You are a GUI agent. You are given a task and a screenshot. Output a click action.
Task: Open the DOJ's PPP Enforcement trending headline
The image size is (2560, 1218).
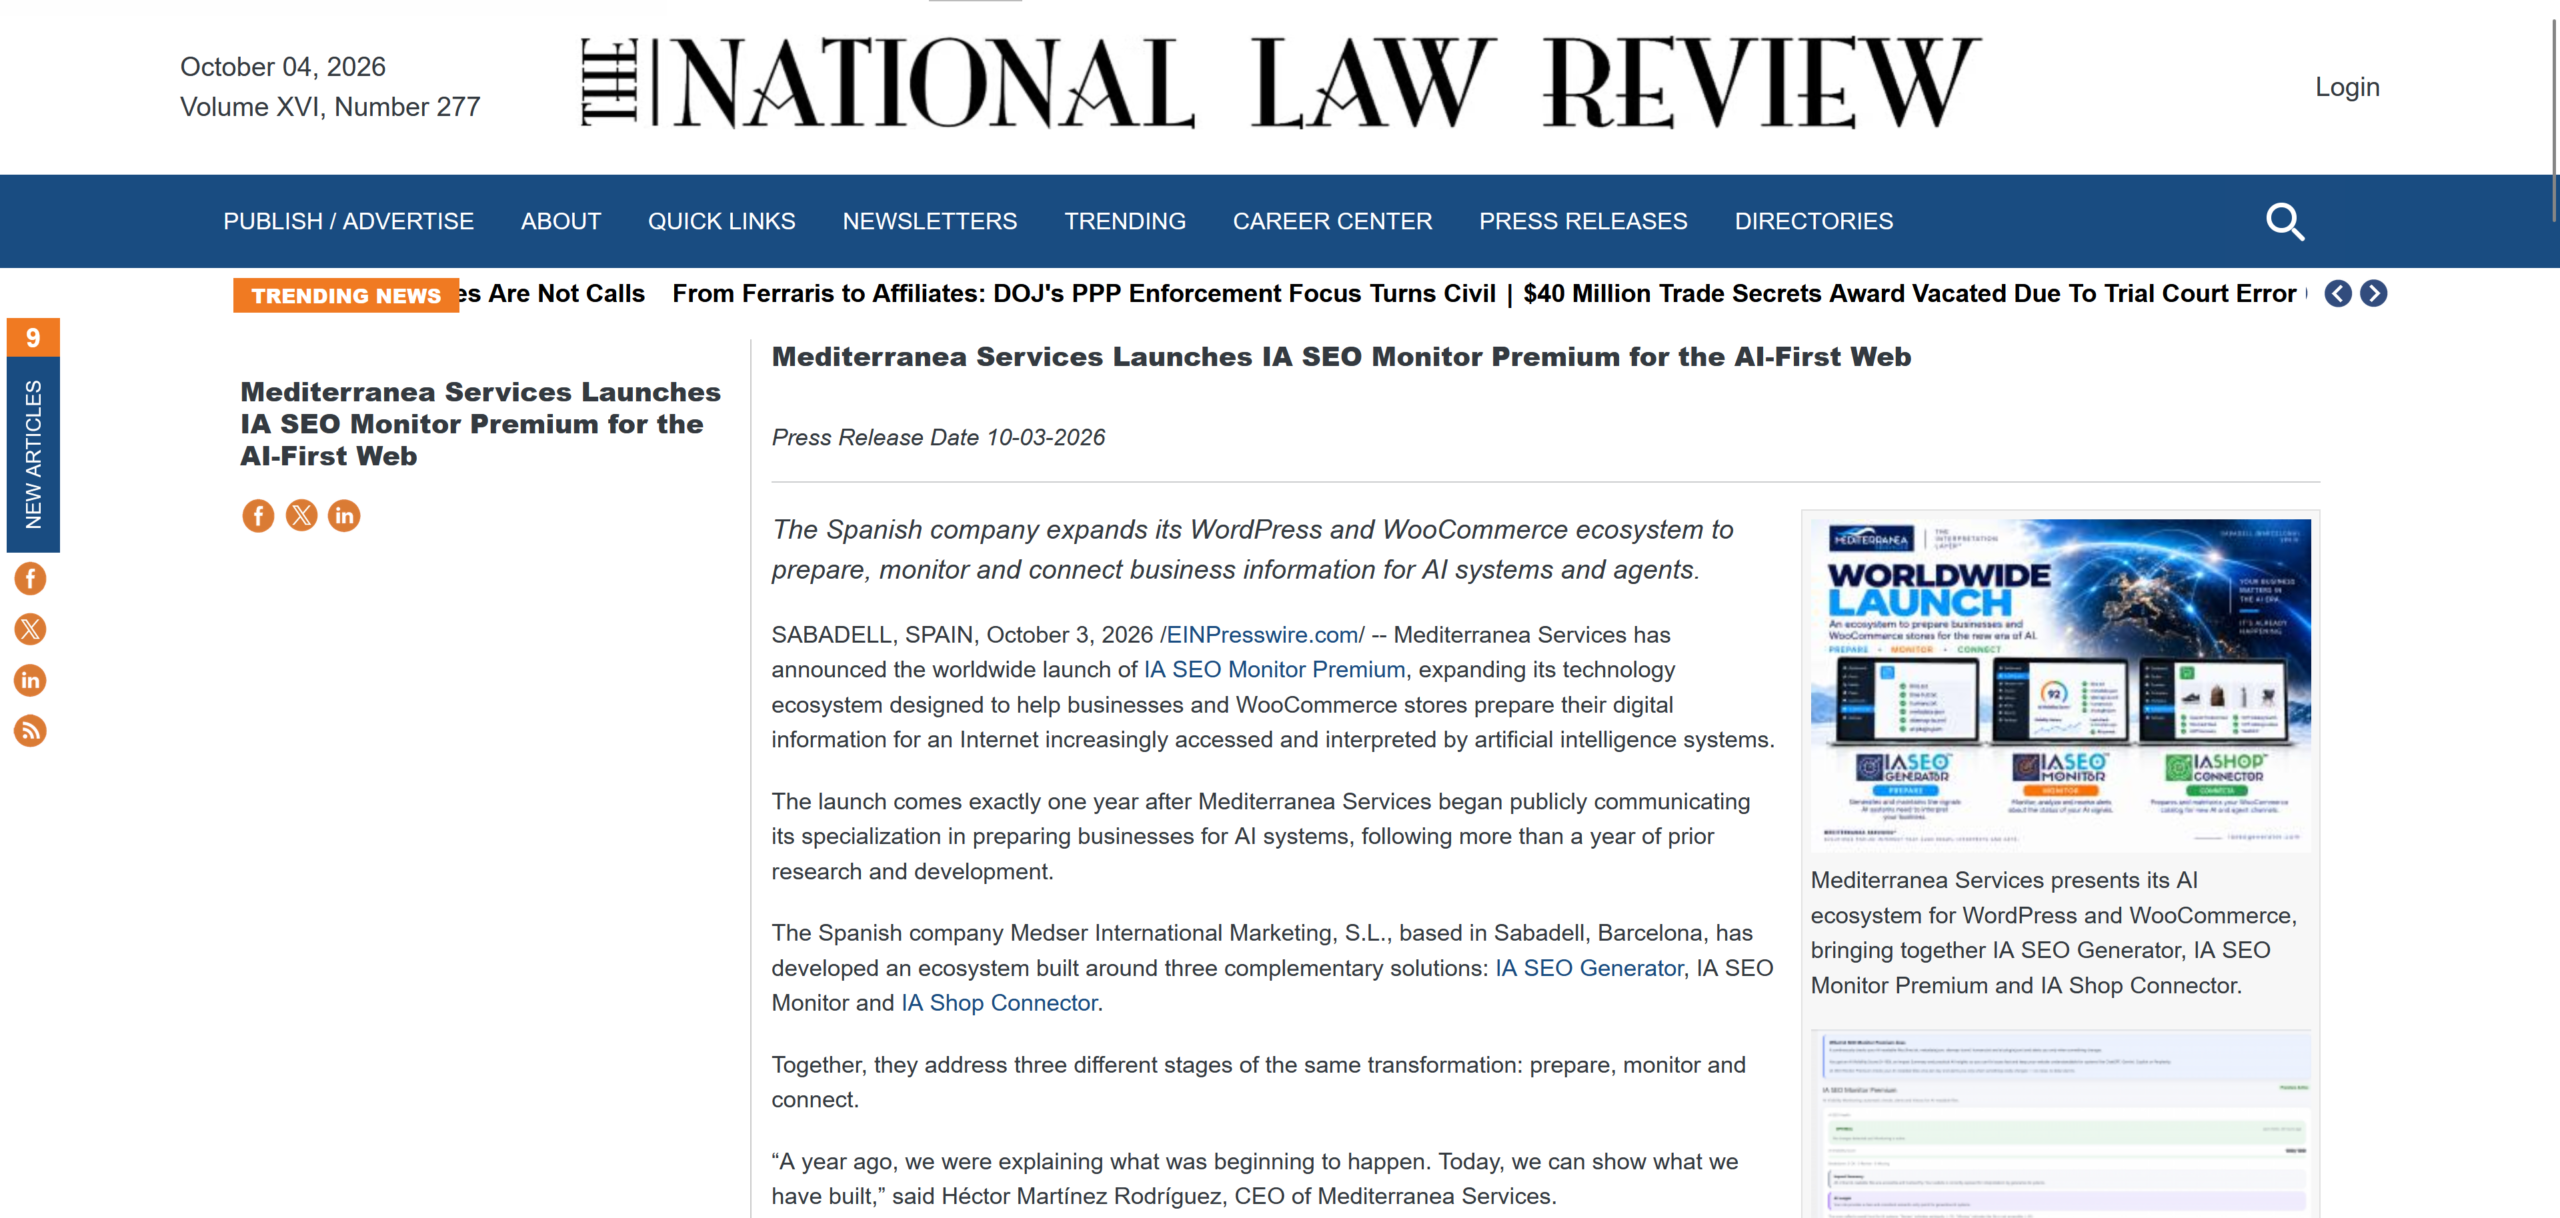pyautogui.click(x=1084, y=293)
